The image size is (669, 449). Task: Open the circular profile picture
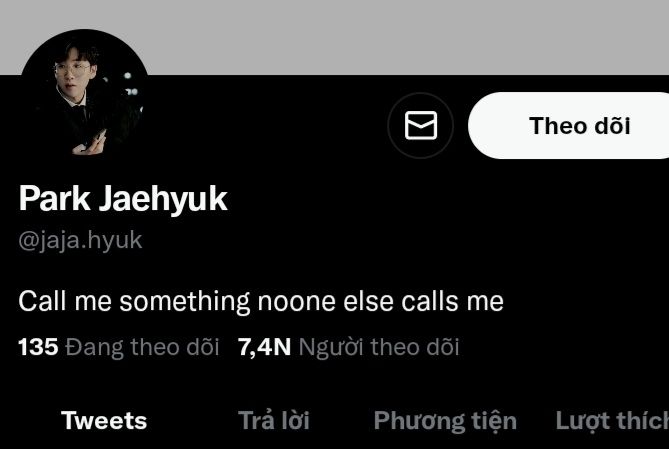pos(85,93)
